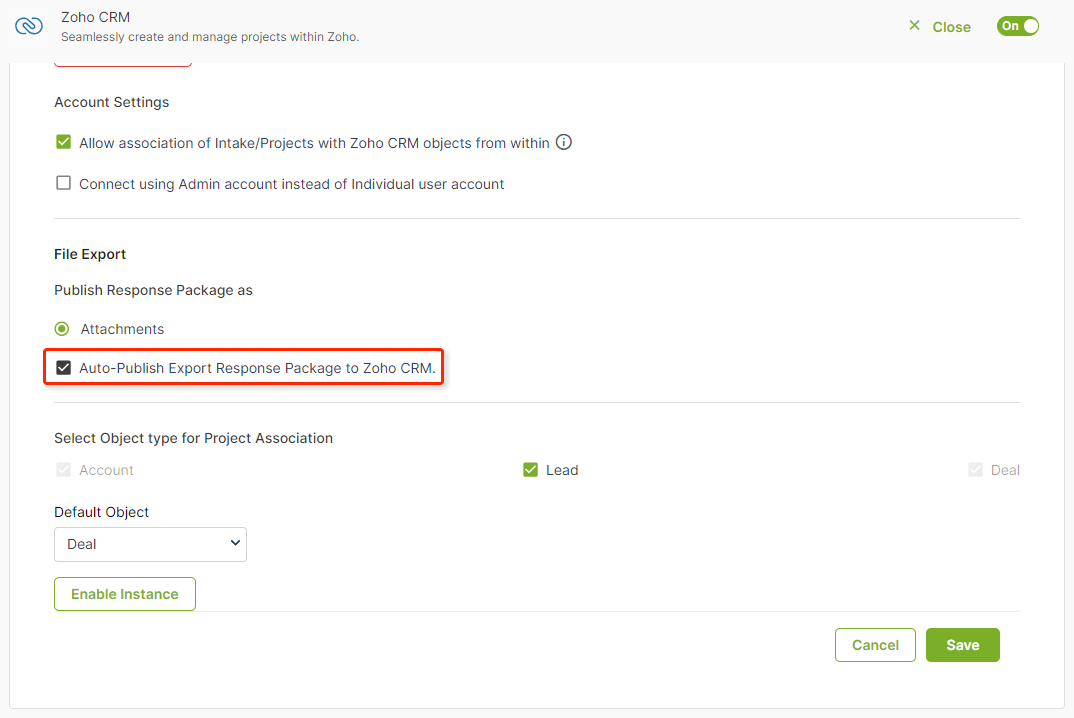
Task: Click the Cancel button
Action: [875, 645]
